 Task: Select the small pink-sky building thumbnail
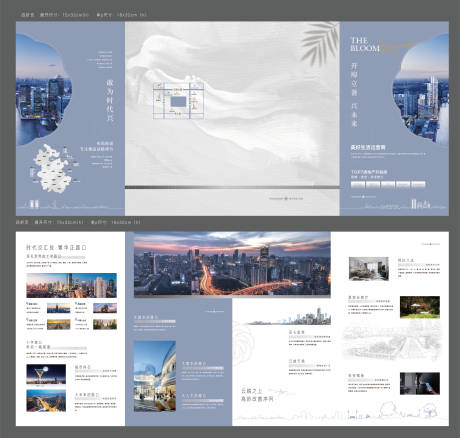105,308
